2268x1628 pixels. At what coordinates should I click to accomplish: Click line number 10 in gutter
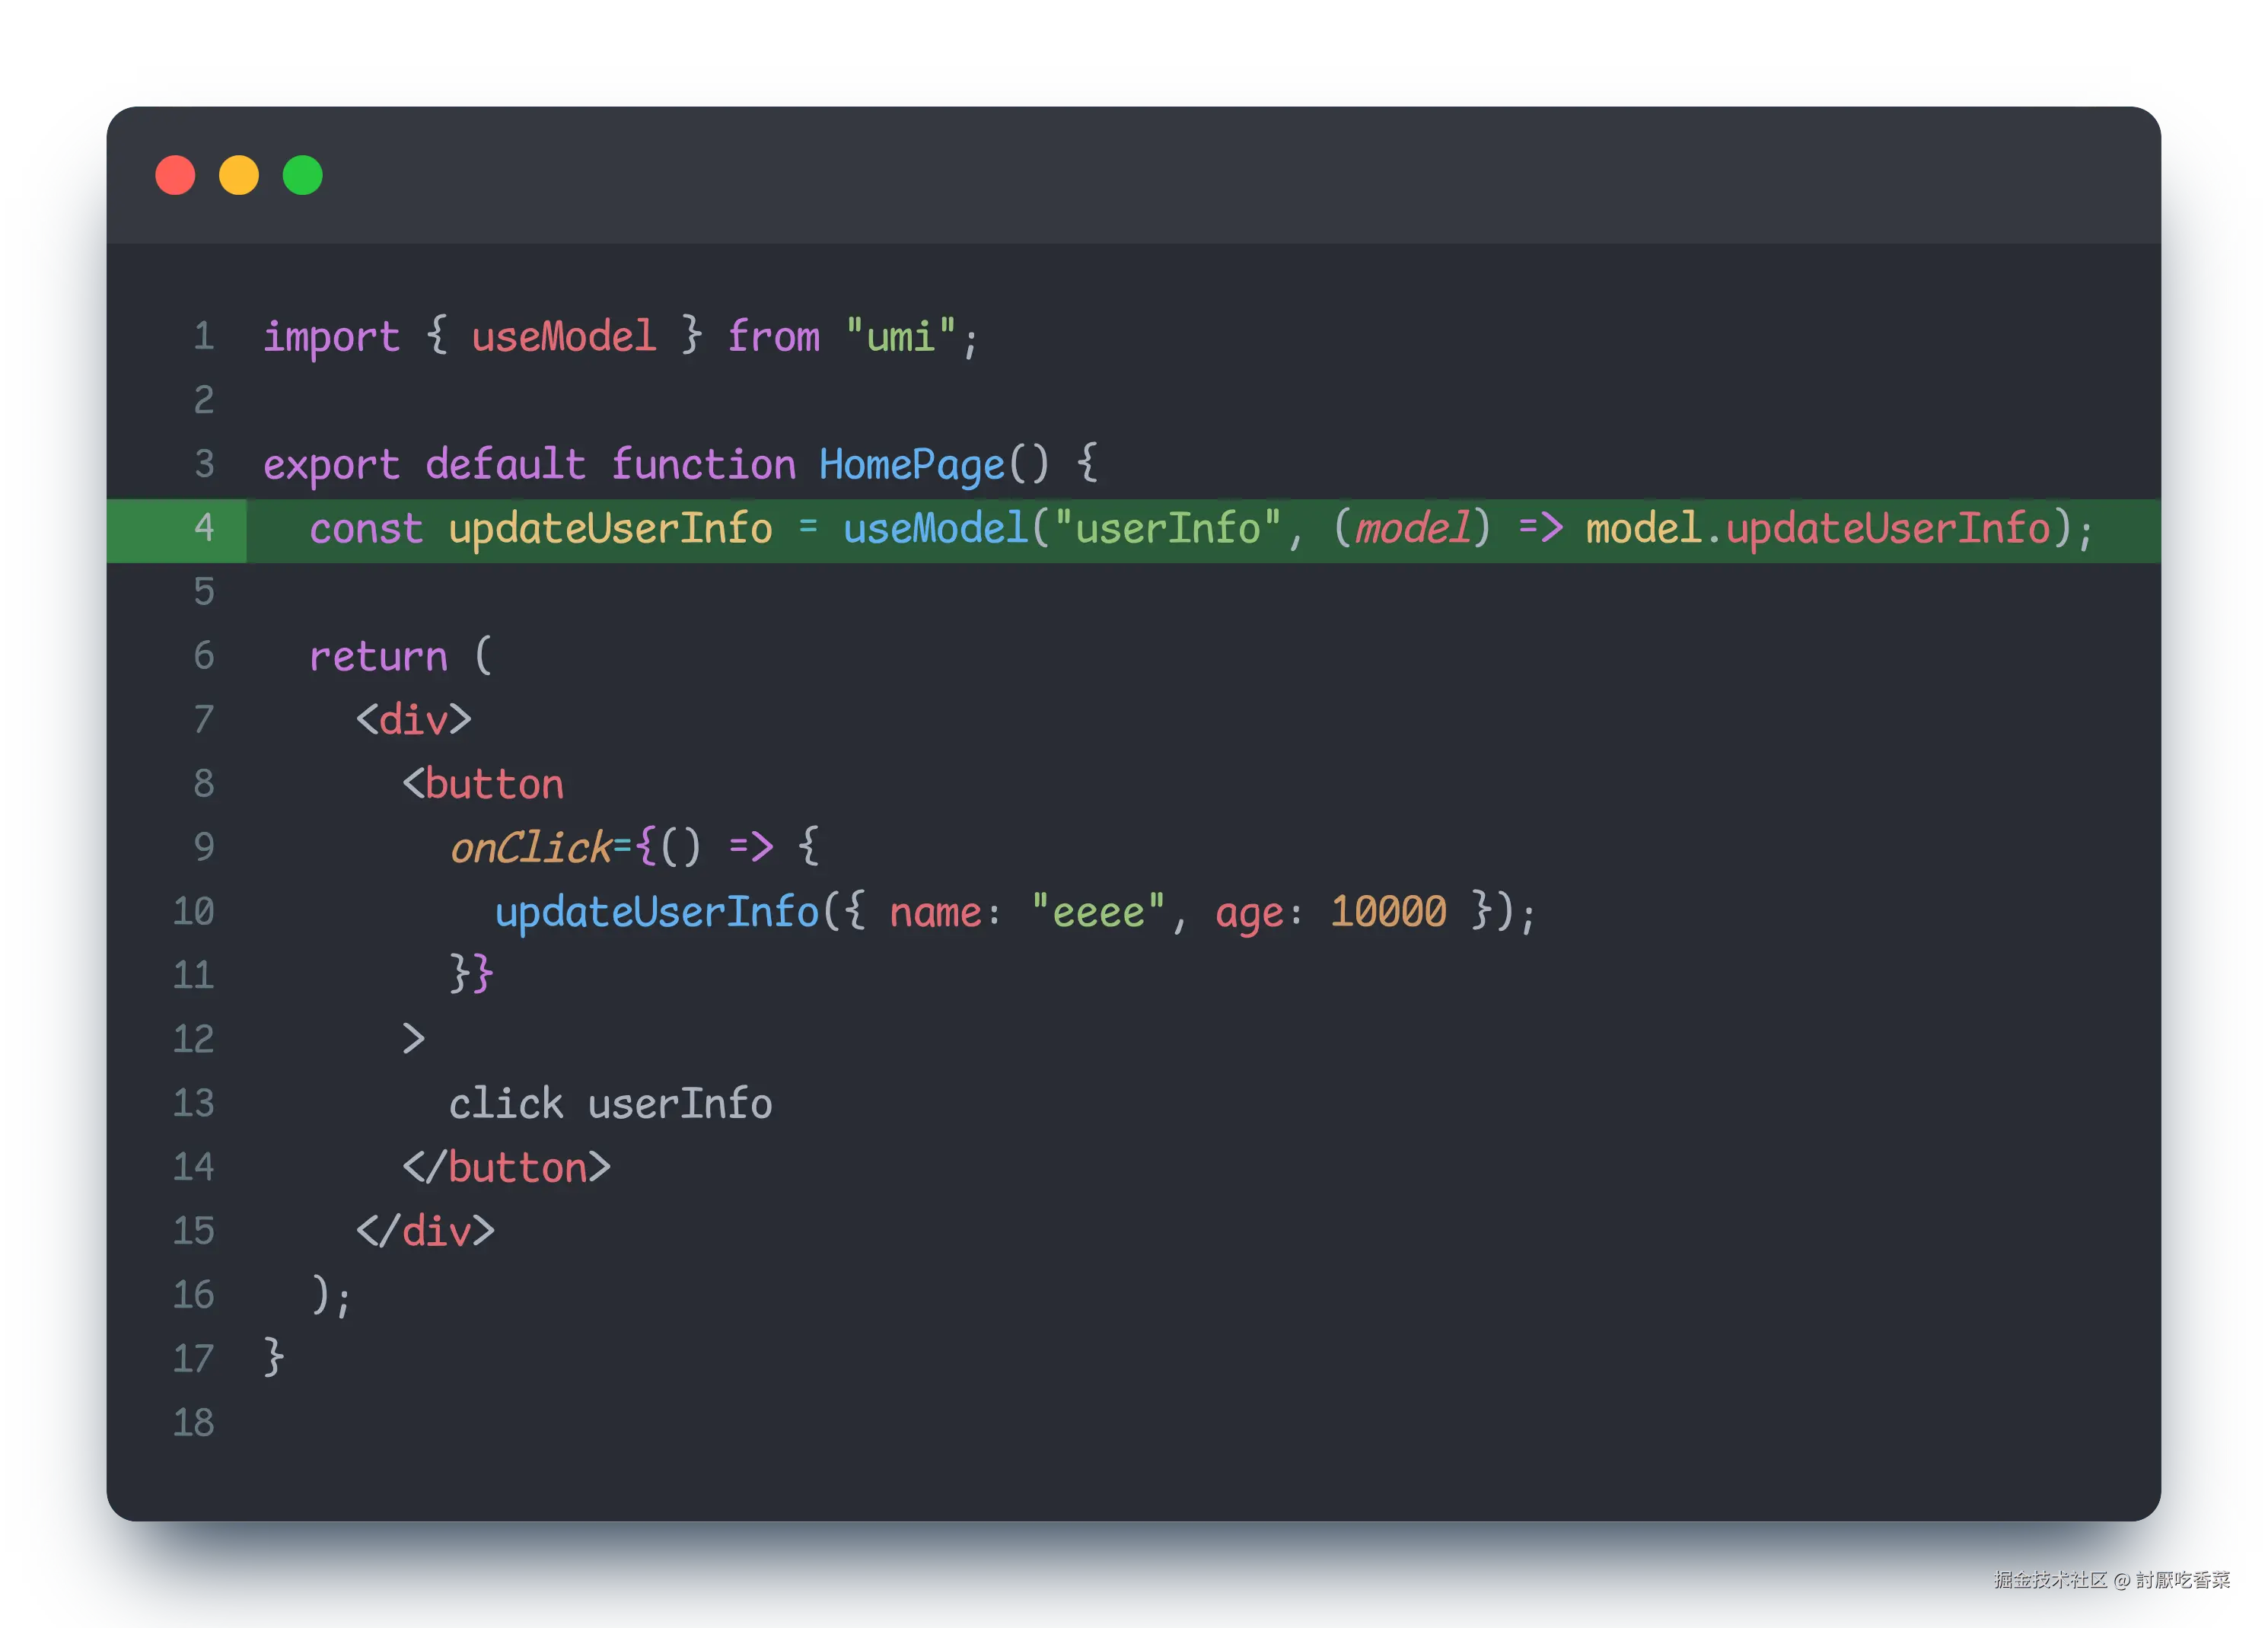pyautogui.click(x=194, y=911)
